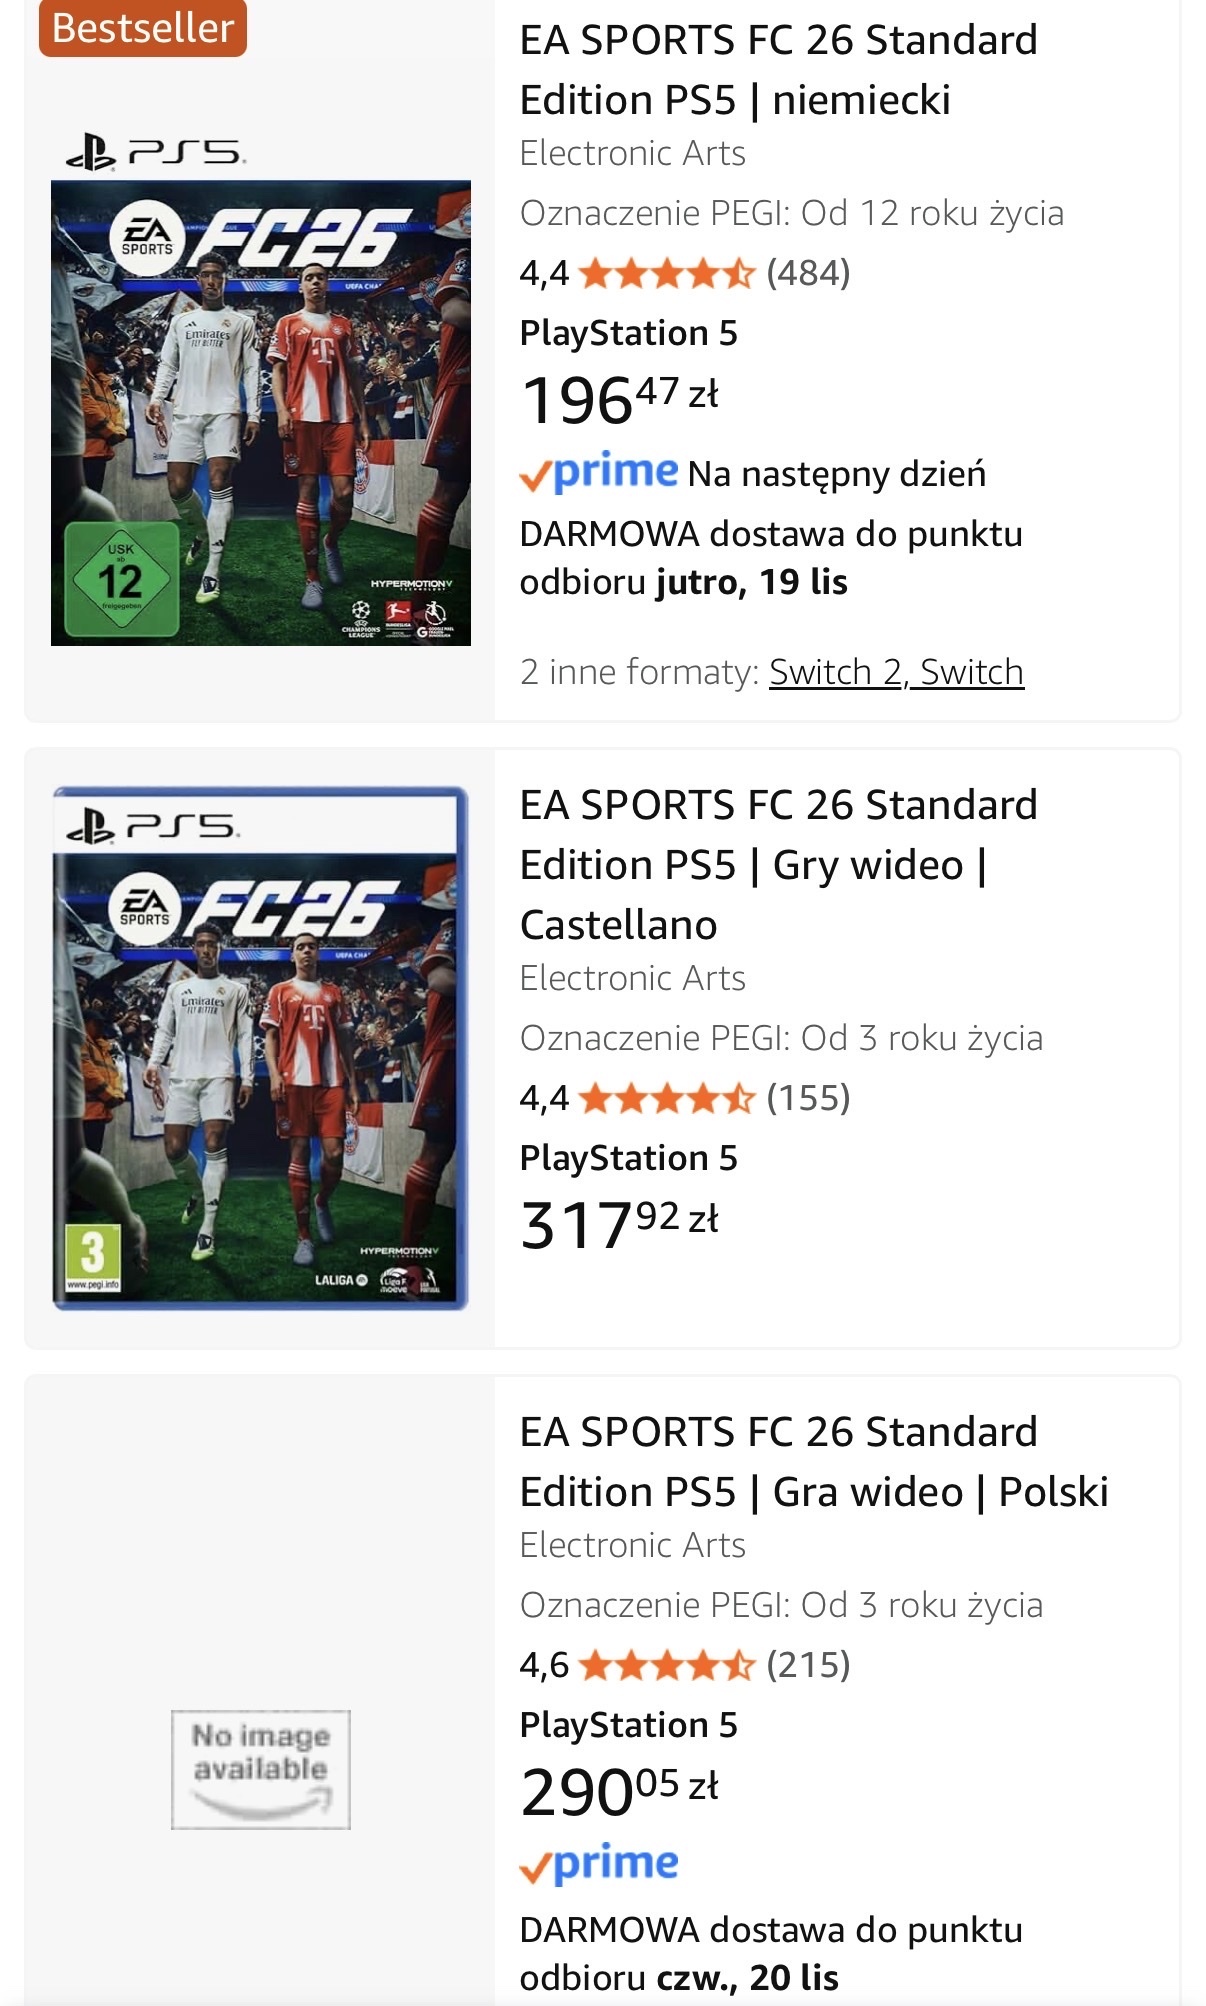Open the (484) review count
The image size is (1206, 2006).
point(808,272)
